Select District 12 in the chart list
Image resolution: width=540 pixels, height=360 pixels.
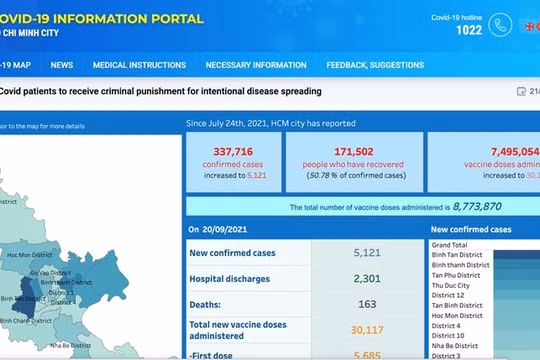point(448,295)
